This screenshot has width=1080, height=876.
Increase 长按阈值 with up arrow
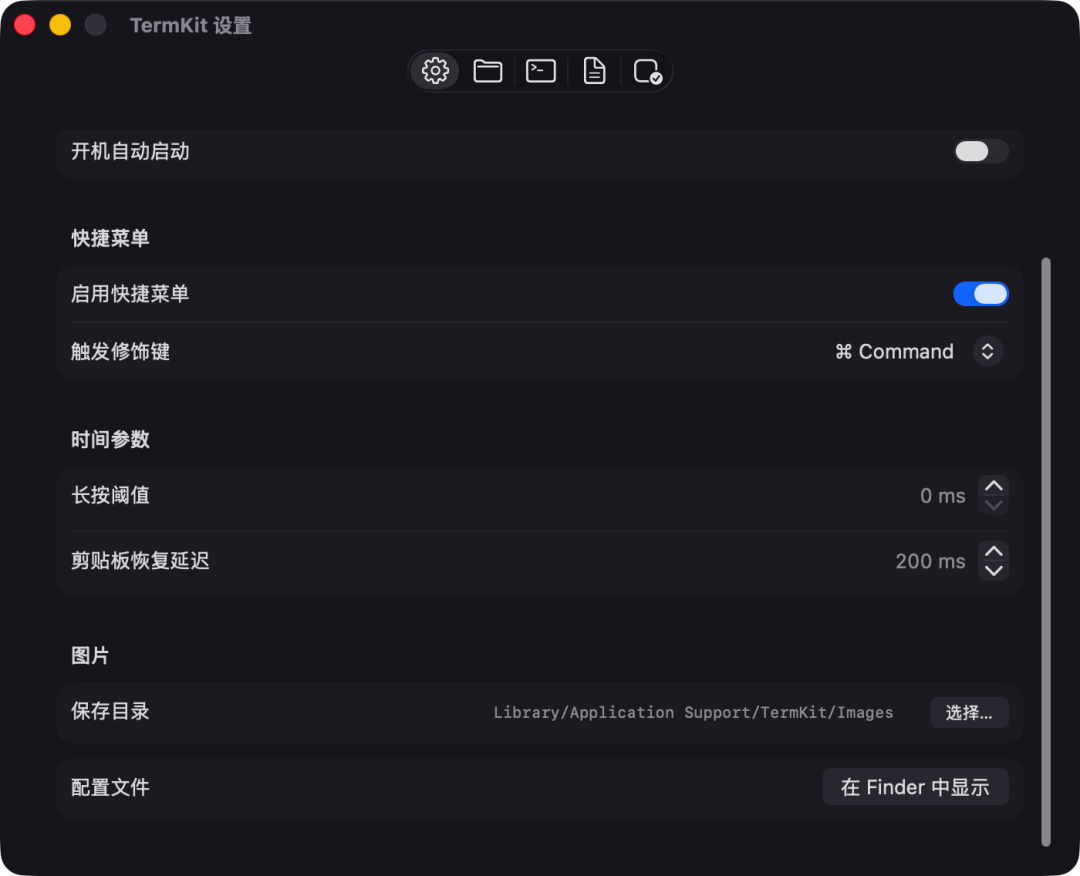(993, 486)
